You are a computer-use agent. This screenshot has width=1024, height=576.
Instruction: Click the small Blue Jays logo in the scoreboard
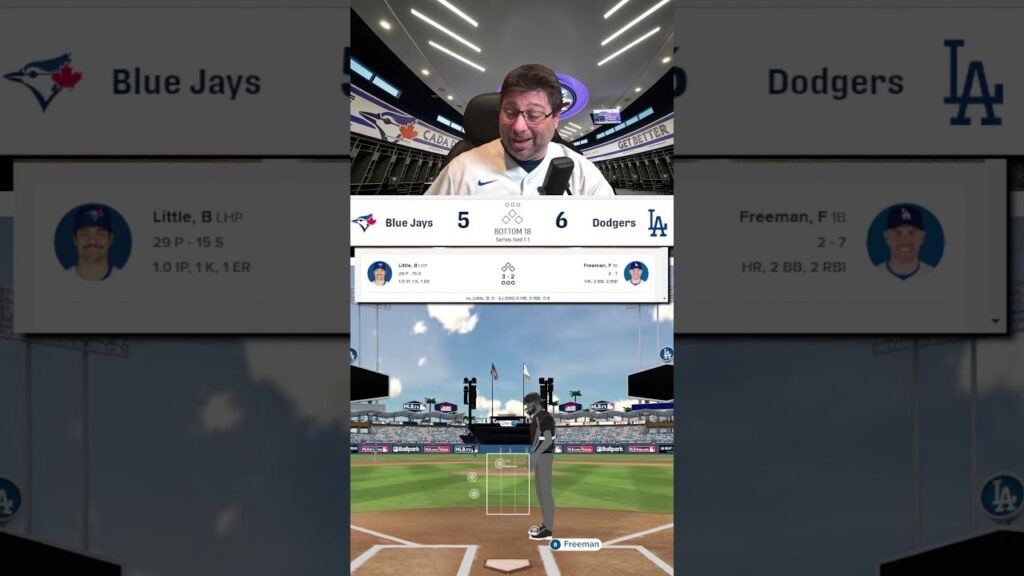coord(364,222)
